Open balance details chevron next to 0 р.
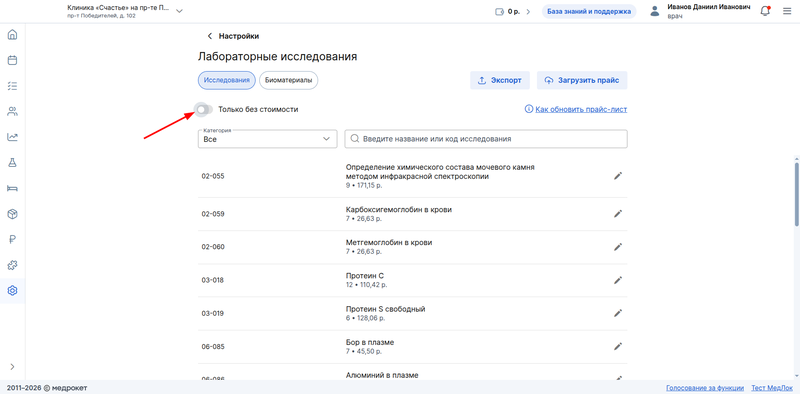800x394 pixels. [528, 11]
